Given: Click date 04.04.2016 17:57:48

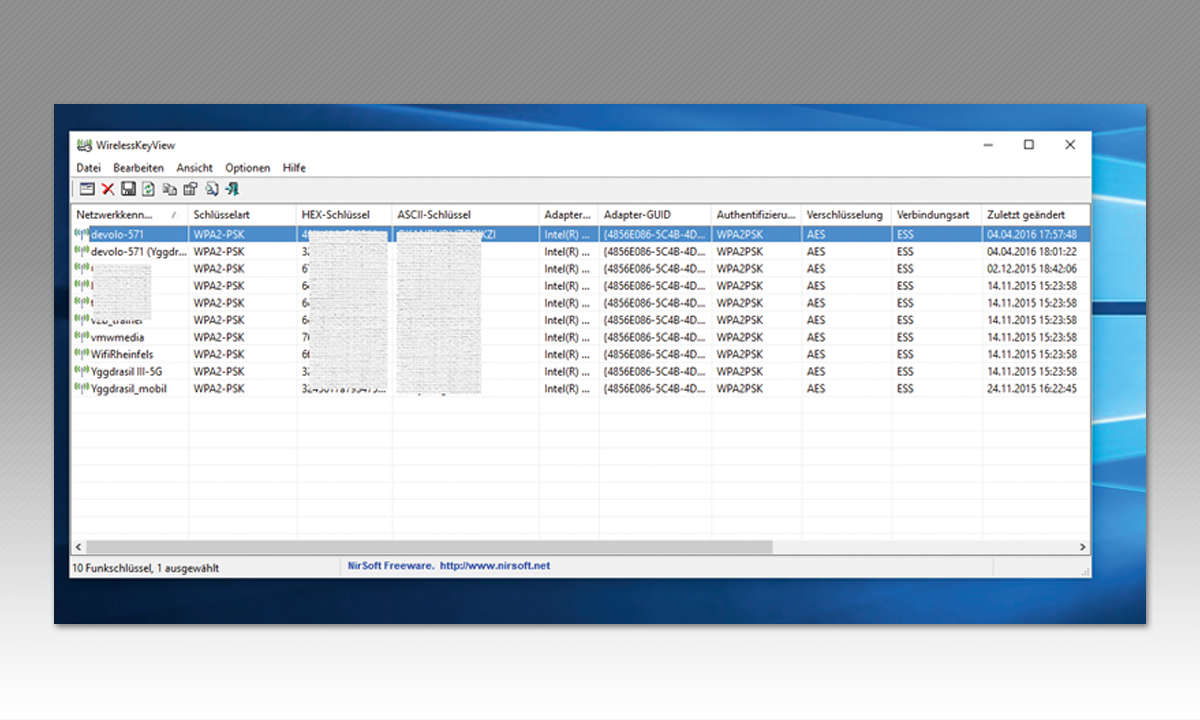Looking at the screenshot, I should (x=1031, y=234).
